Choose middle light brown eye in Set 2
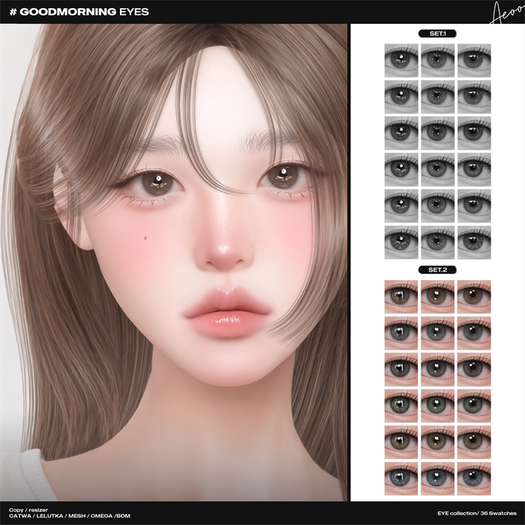The image size is (525, 525). click(x=438, y=297)
